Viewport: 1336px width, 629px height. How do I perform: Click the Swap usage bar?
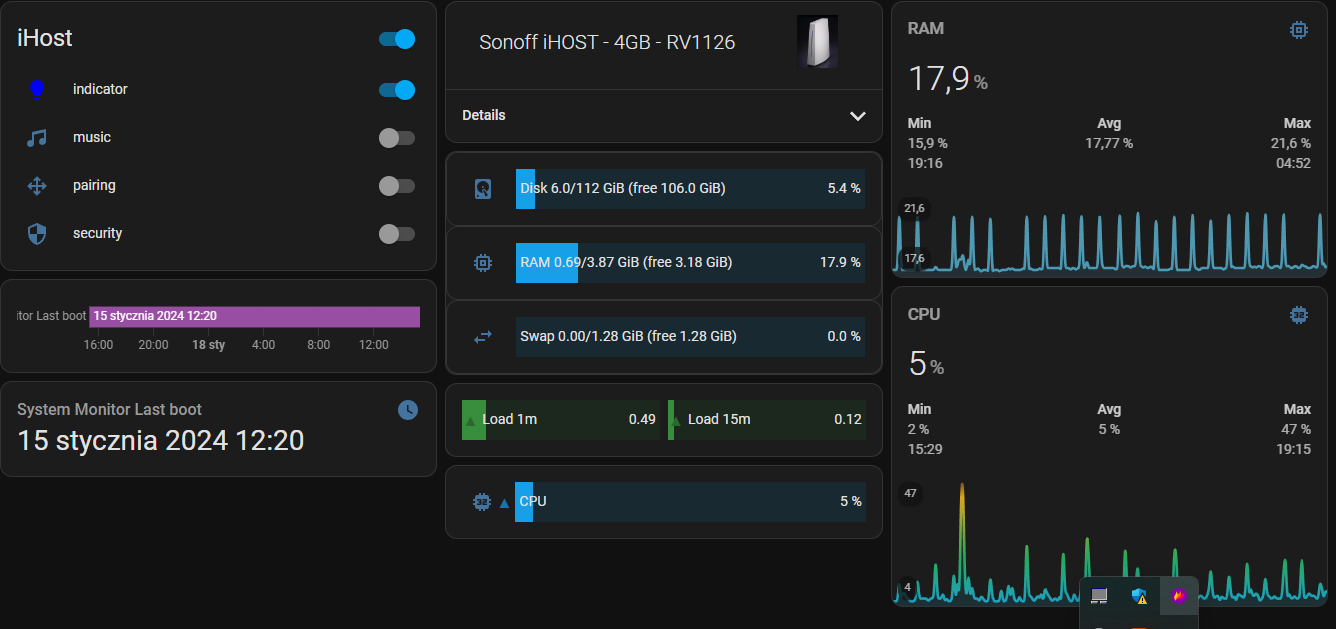(x=690, y=337)
